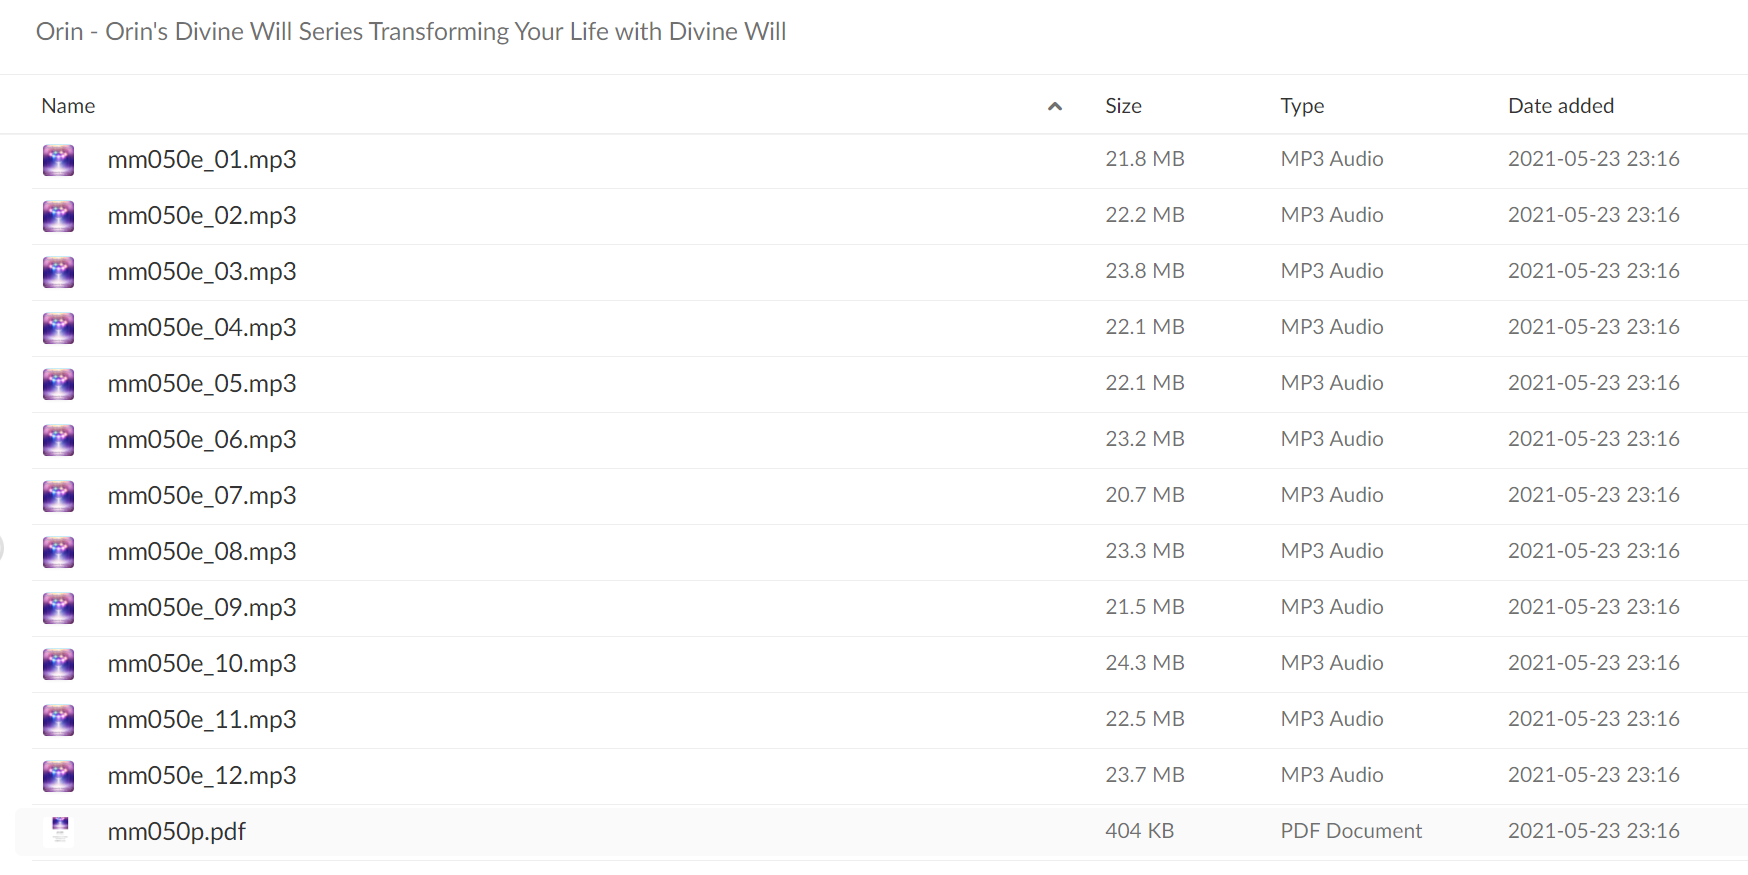1748x875 pixels.
Task: Click the mm050e_03.mp3 audio file icon
Action: [58, 272]
